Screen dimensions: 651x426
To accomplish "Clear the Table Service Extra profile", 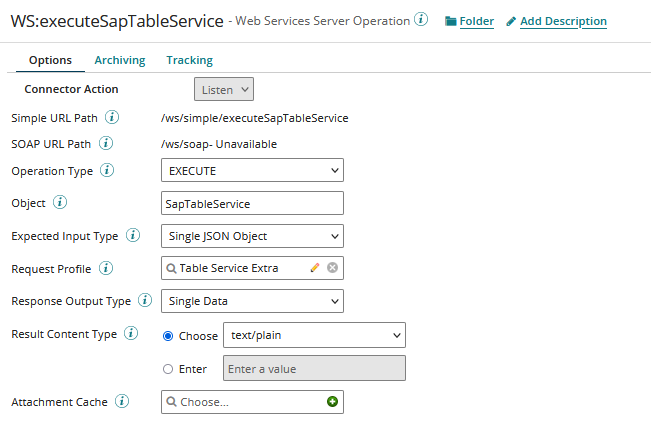I will [x=332, y=268].
